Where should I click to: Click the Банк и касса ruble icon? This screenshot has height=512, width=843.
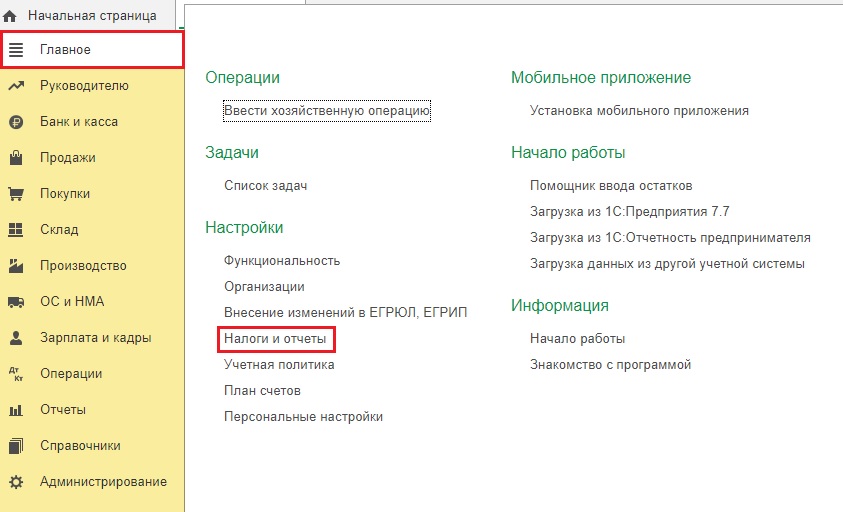pos(16,122)
